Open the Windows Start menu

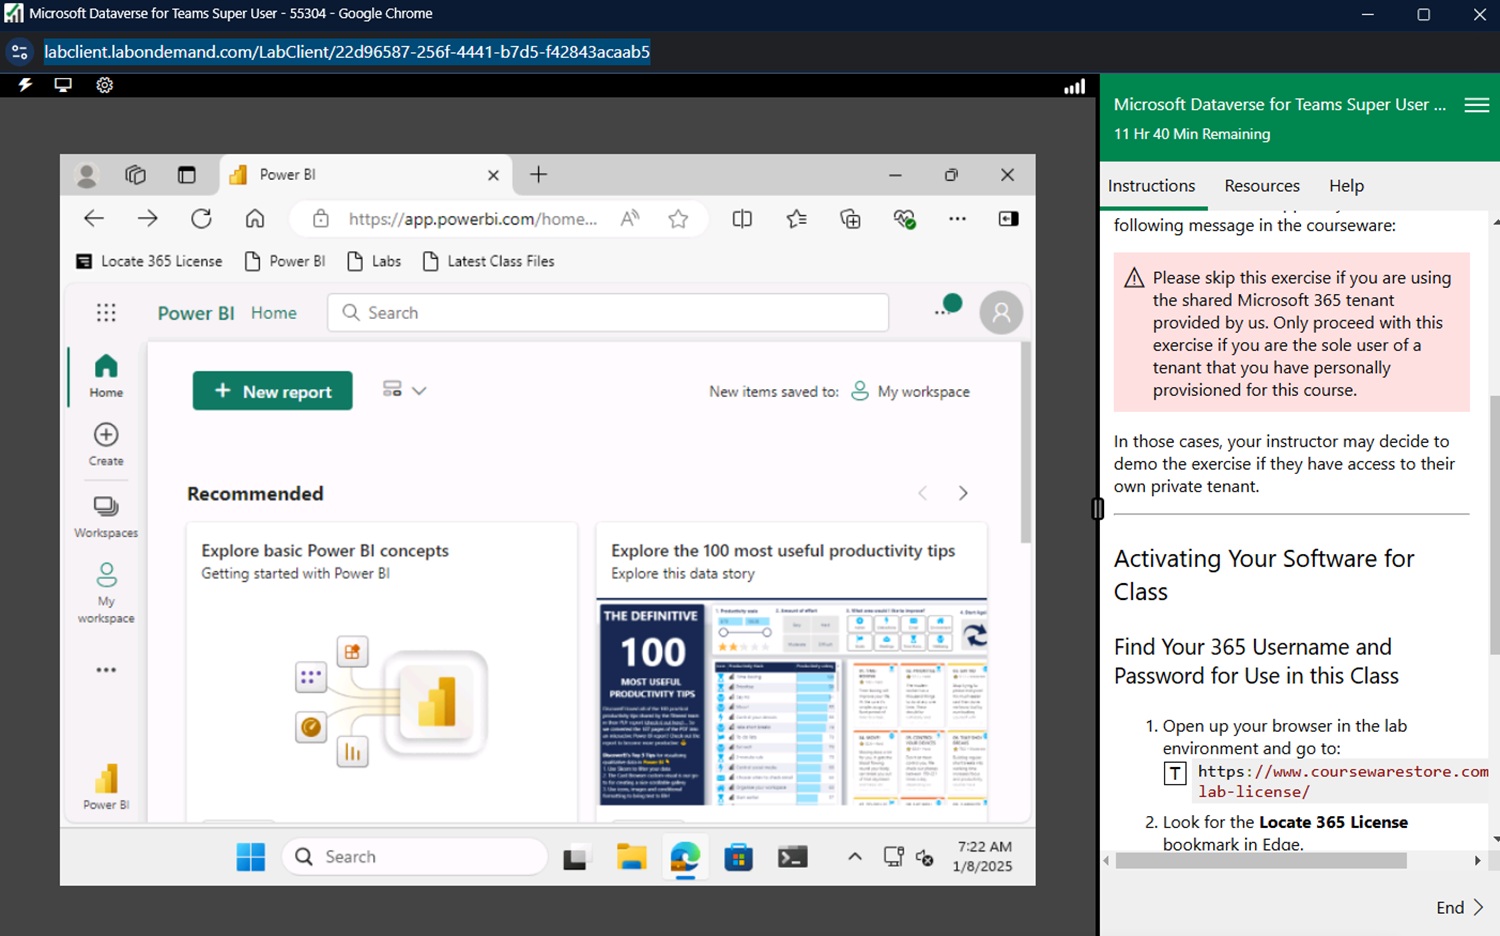(x=251, y=857)
